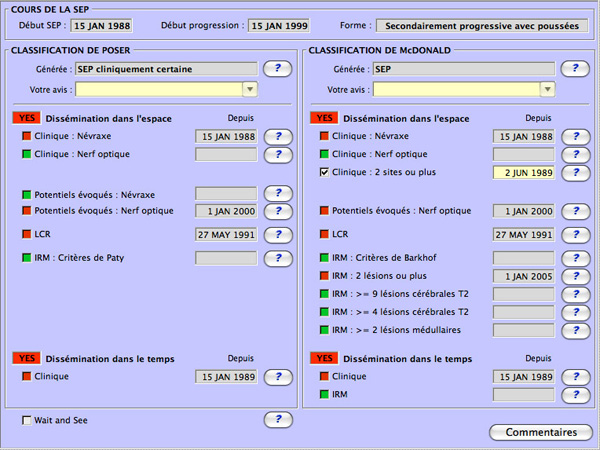Screen dimensions: 600x450
Task: Open help for IRM : Critères de Paty
Action: pyautogui.click(x=278, y=258)
